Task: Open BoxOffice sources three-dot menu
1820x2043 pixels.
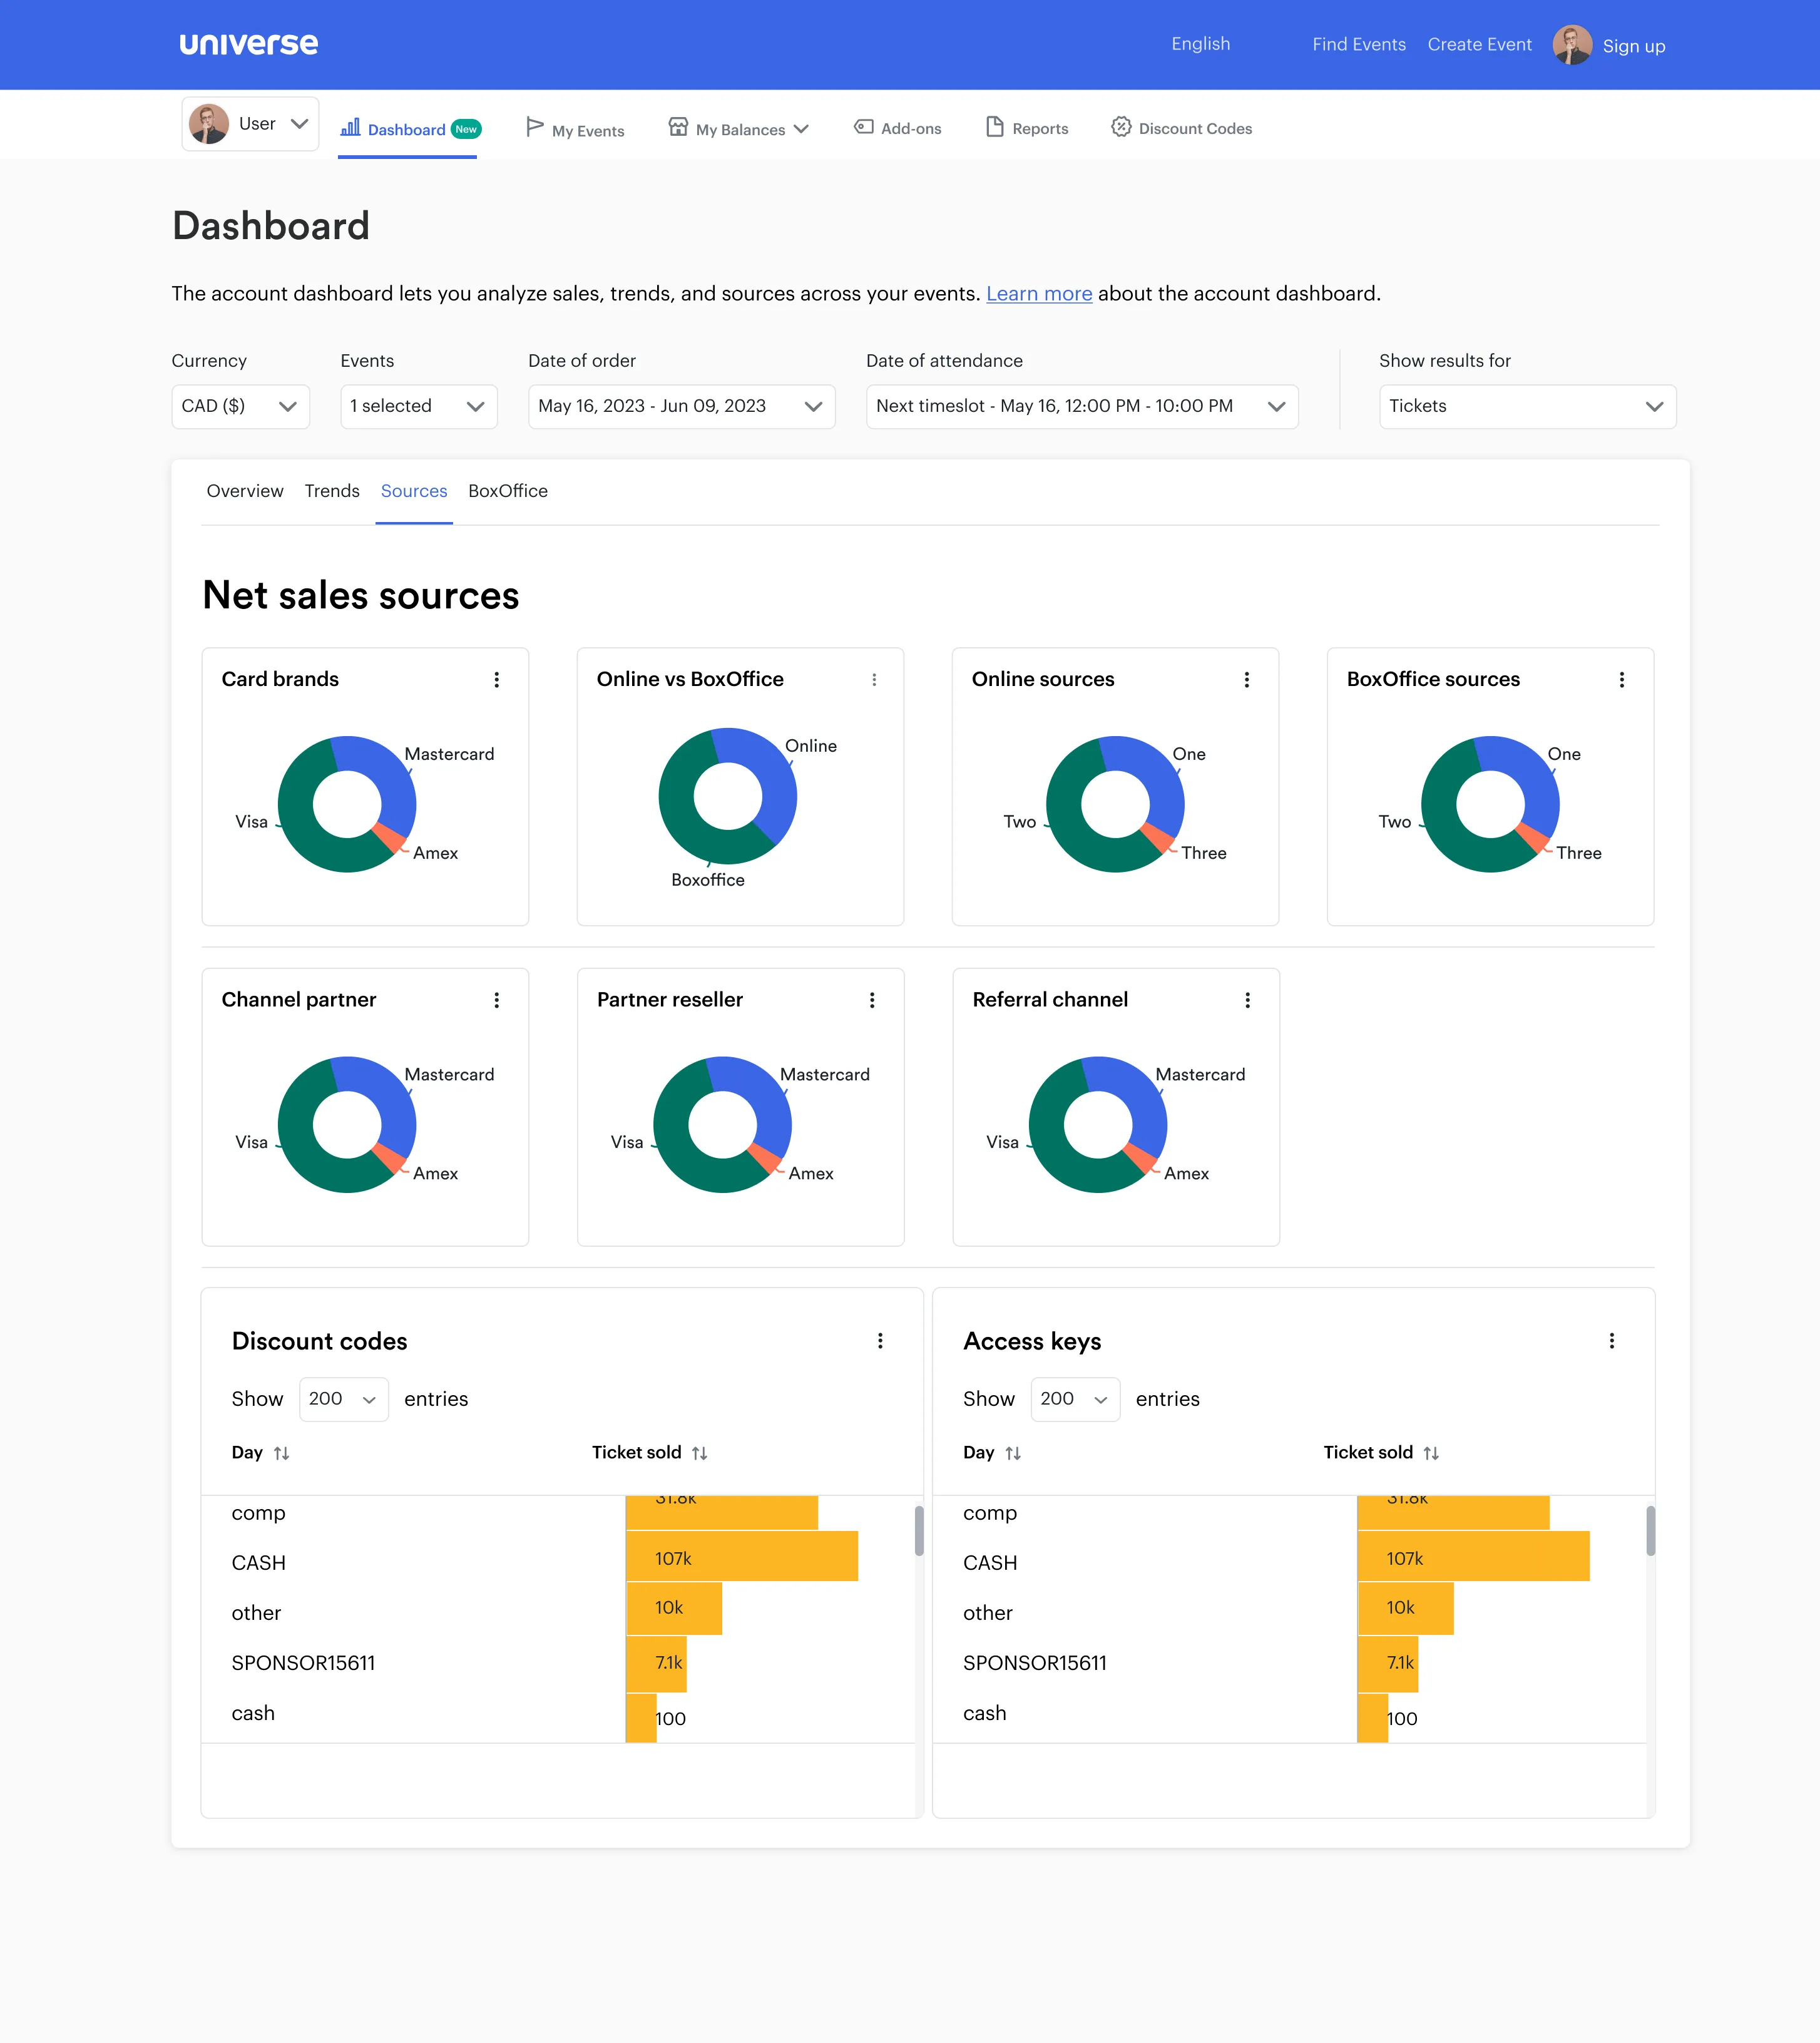Action: [x=1621, y=680]
